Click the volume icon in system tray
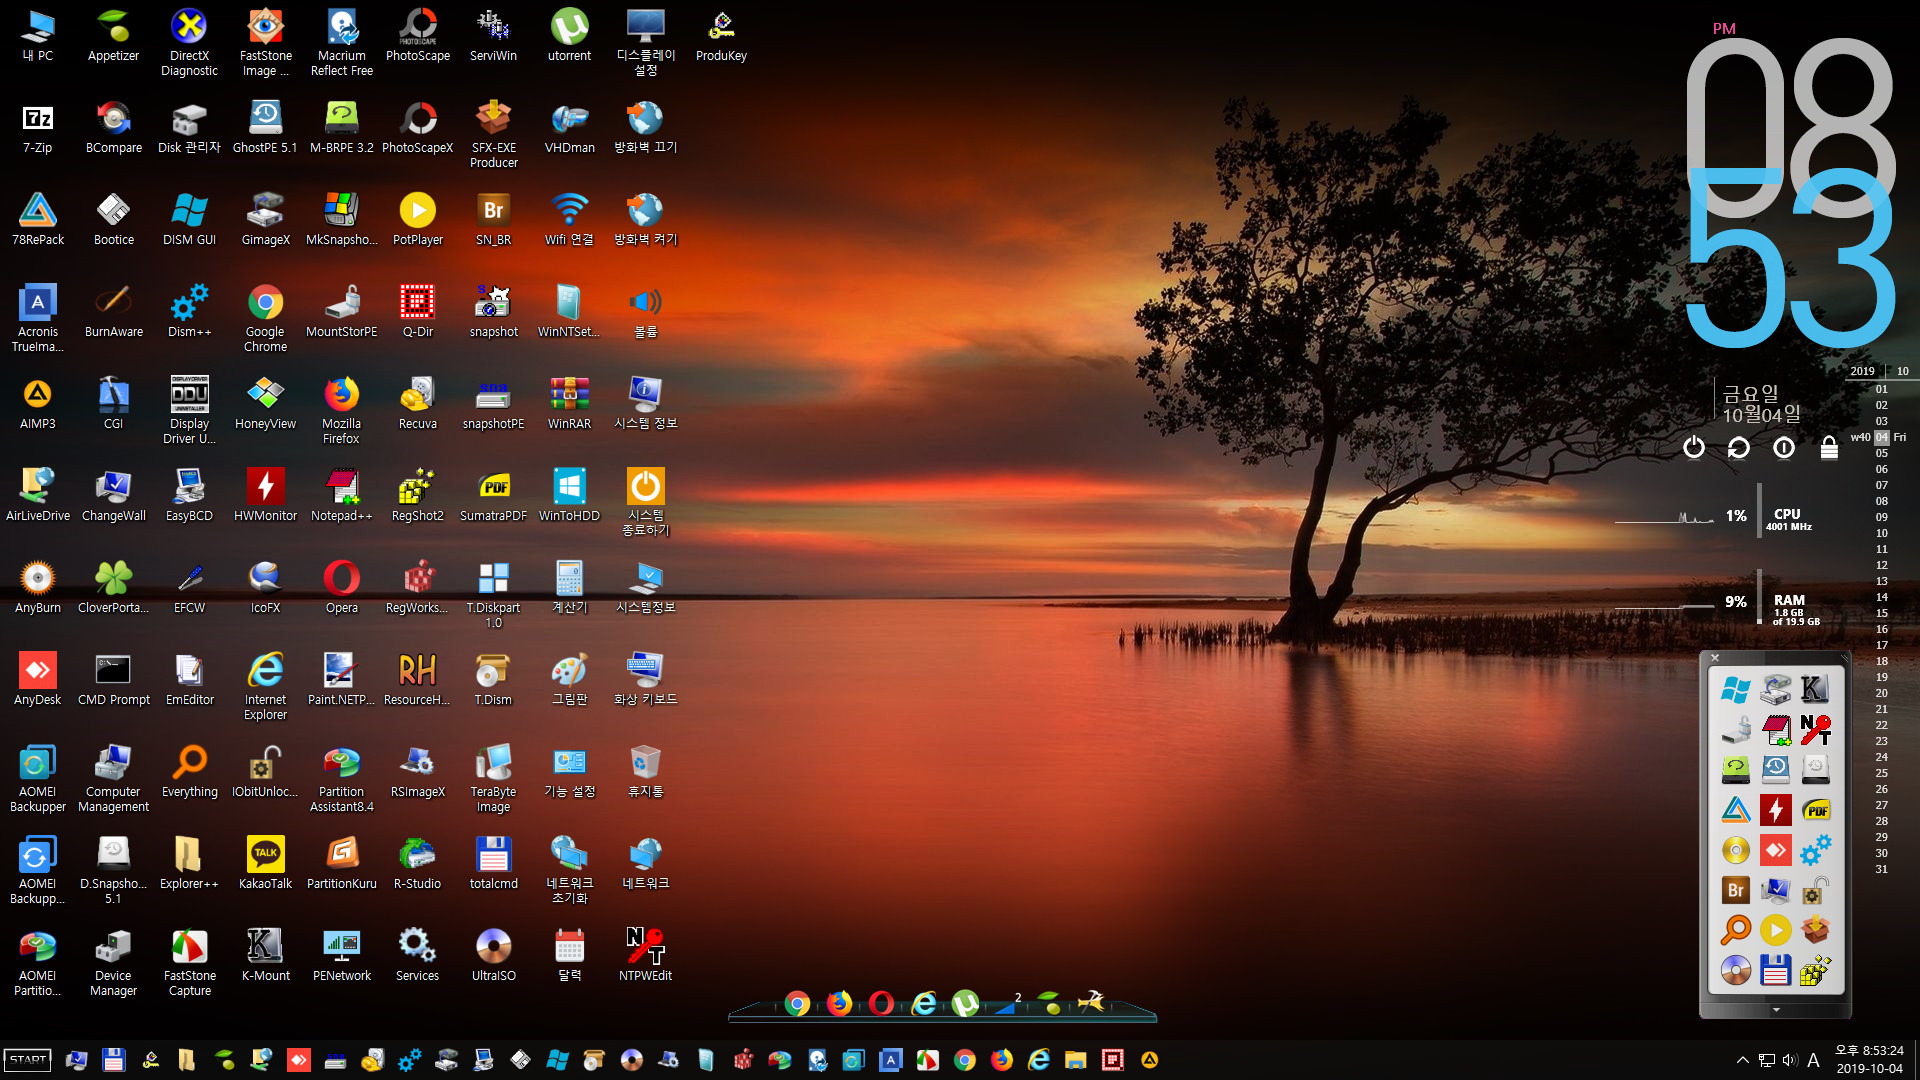Image resolution: width=1920 pixels, height=1080 pixels. coord(1789,1060)
